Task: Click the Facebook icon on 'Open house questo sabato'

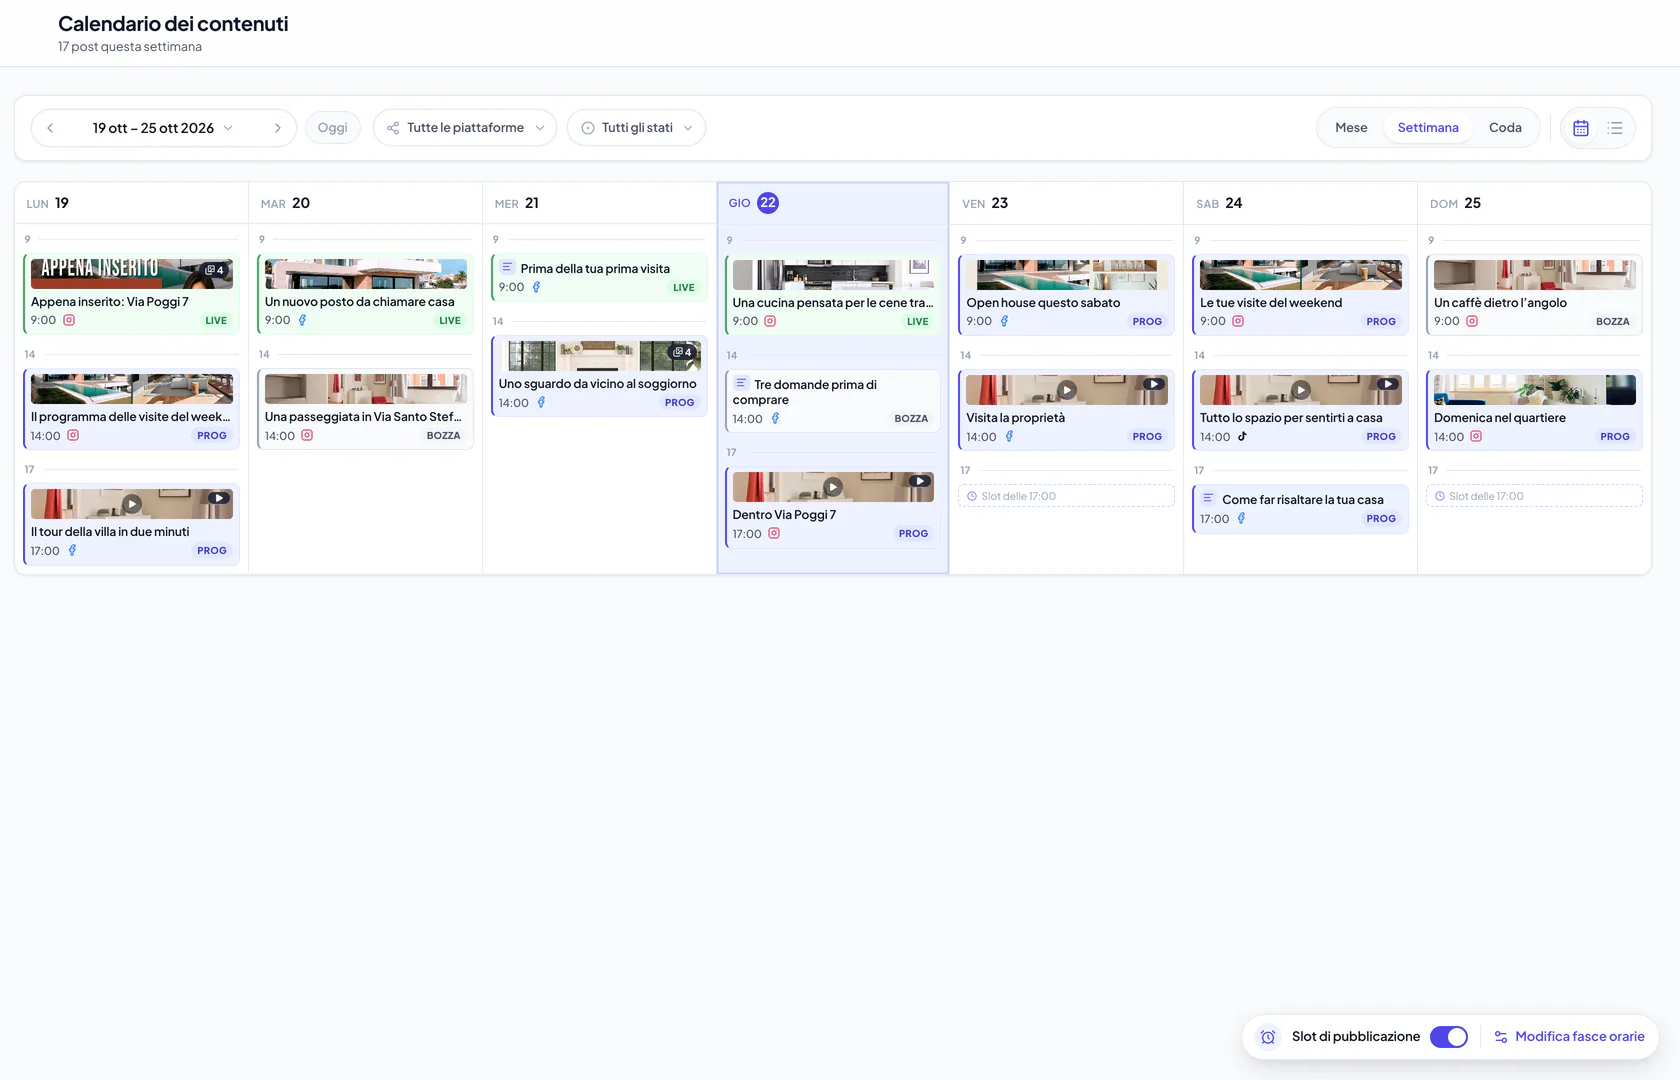Action: pyautogui.click(x=1005, y=321)
